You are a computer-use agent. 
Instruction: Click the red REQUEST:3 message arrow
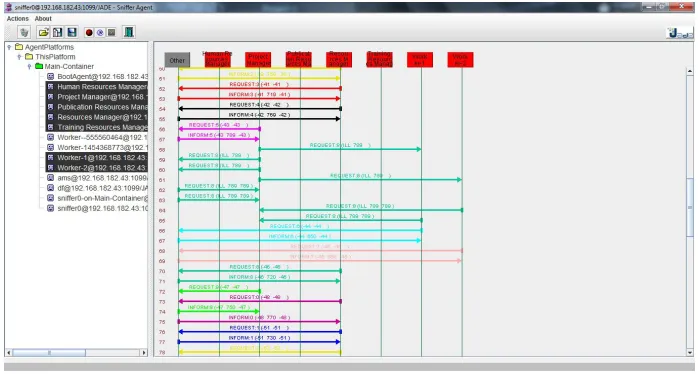coord(260,88)
